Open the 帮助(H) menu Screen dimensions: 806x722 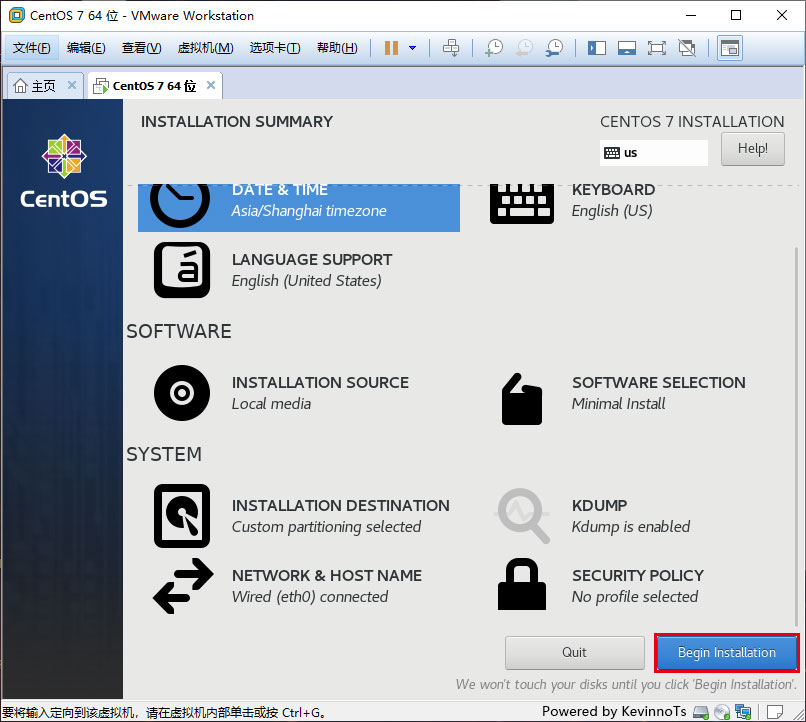[x=337, y=48]
